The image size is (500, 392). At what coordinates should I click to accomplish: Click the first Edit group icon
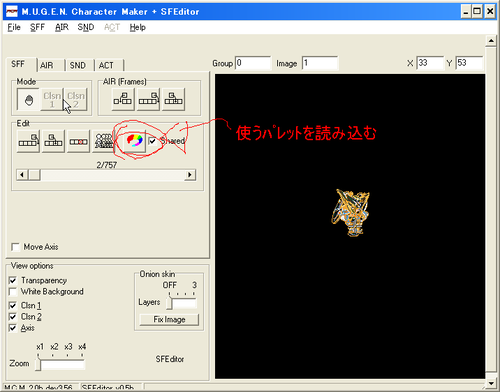click(x=28, y=141)
